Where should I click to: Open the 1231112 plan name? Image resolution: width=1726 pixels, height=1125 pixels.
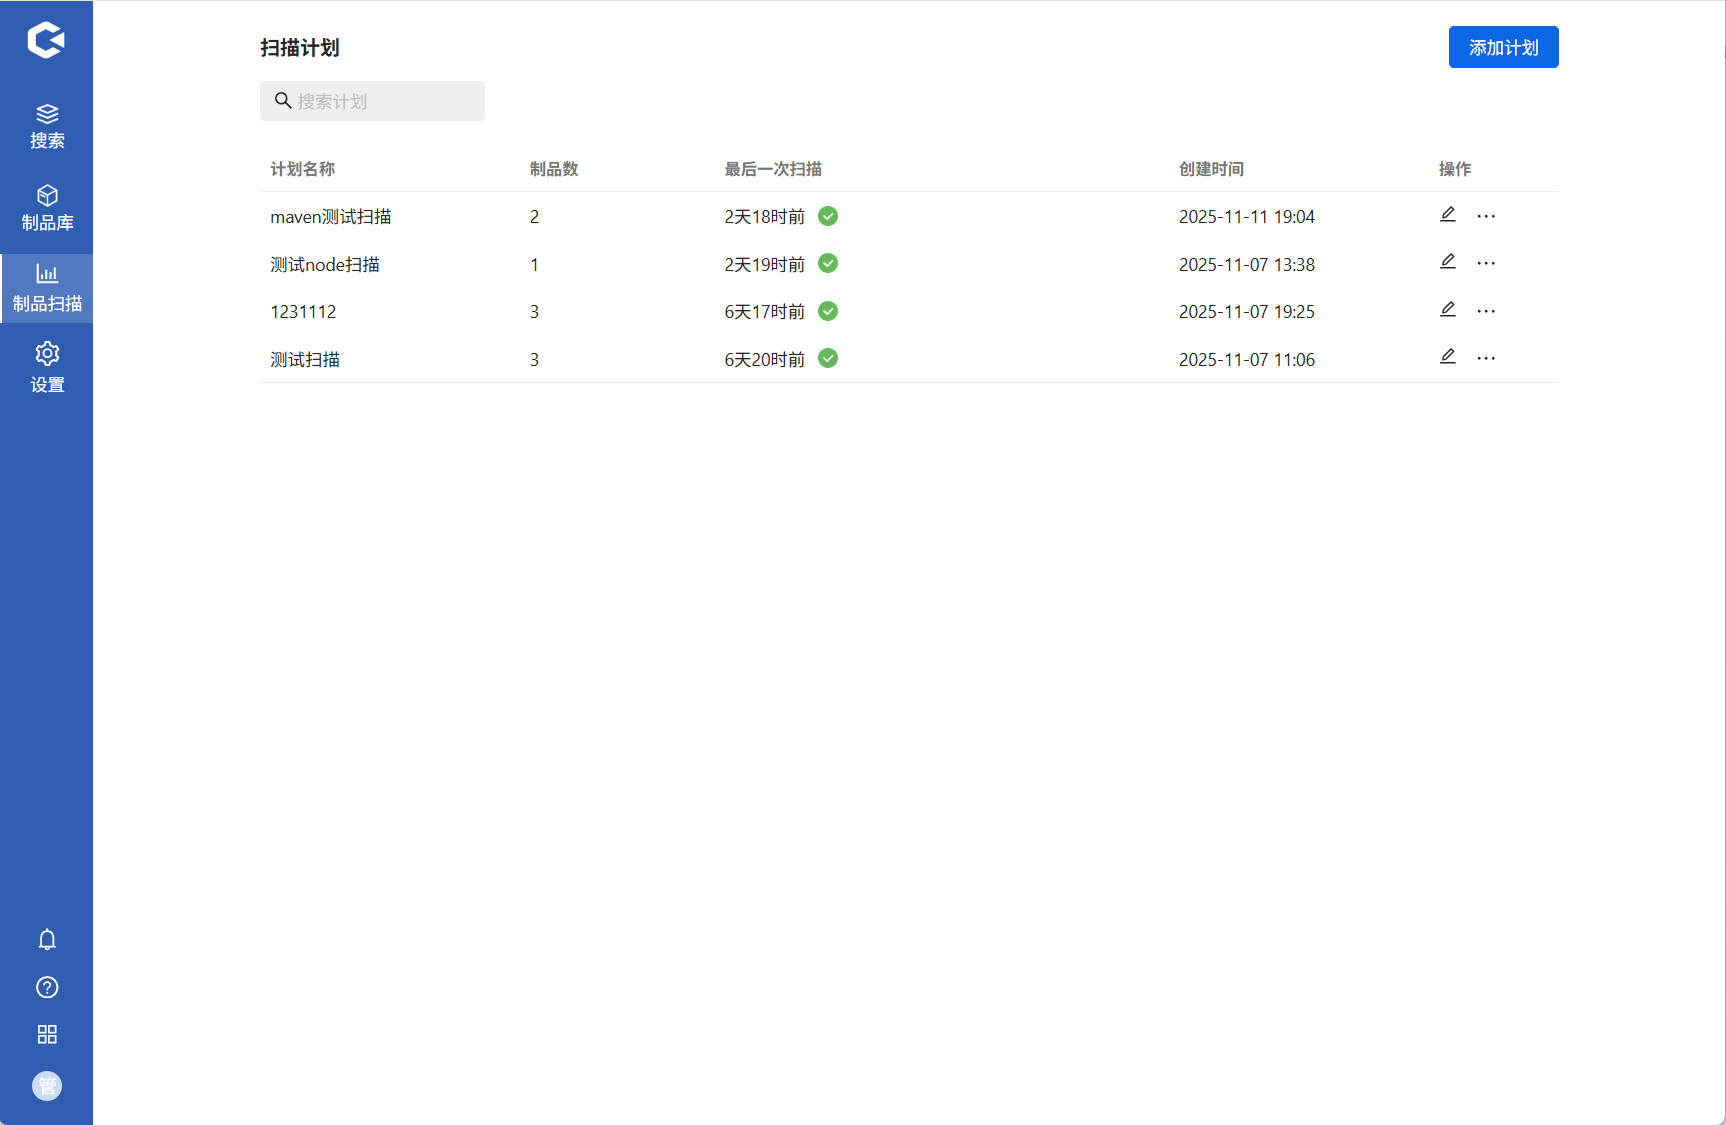pos(303,312)
